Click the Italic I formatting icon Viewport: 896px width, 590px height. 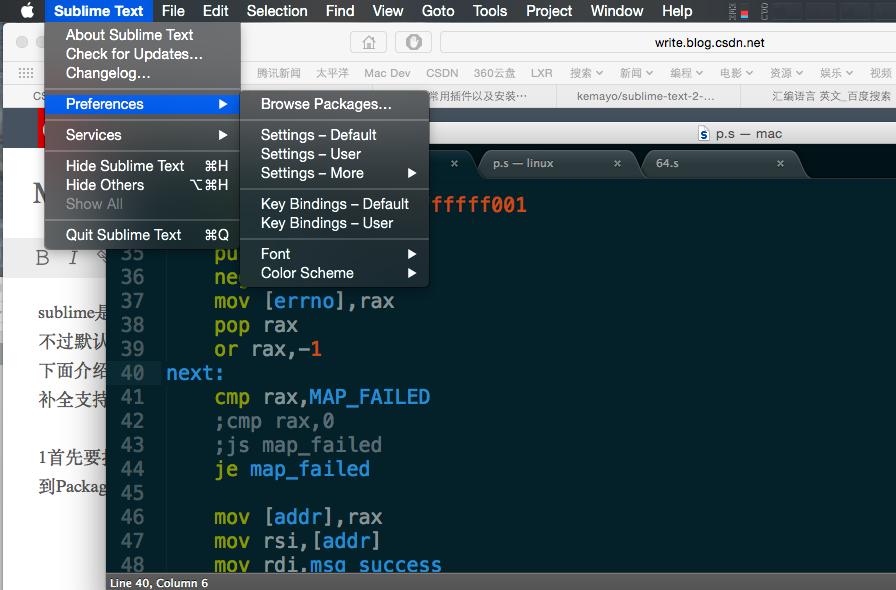click(73, 258)
